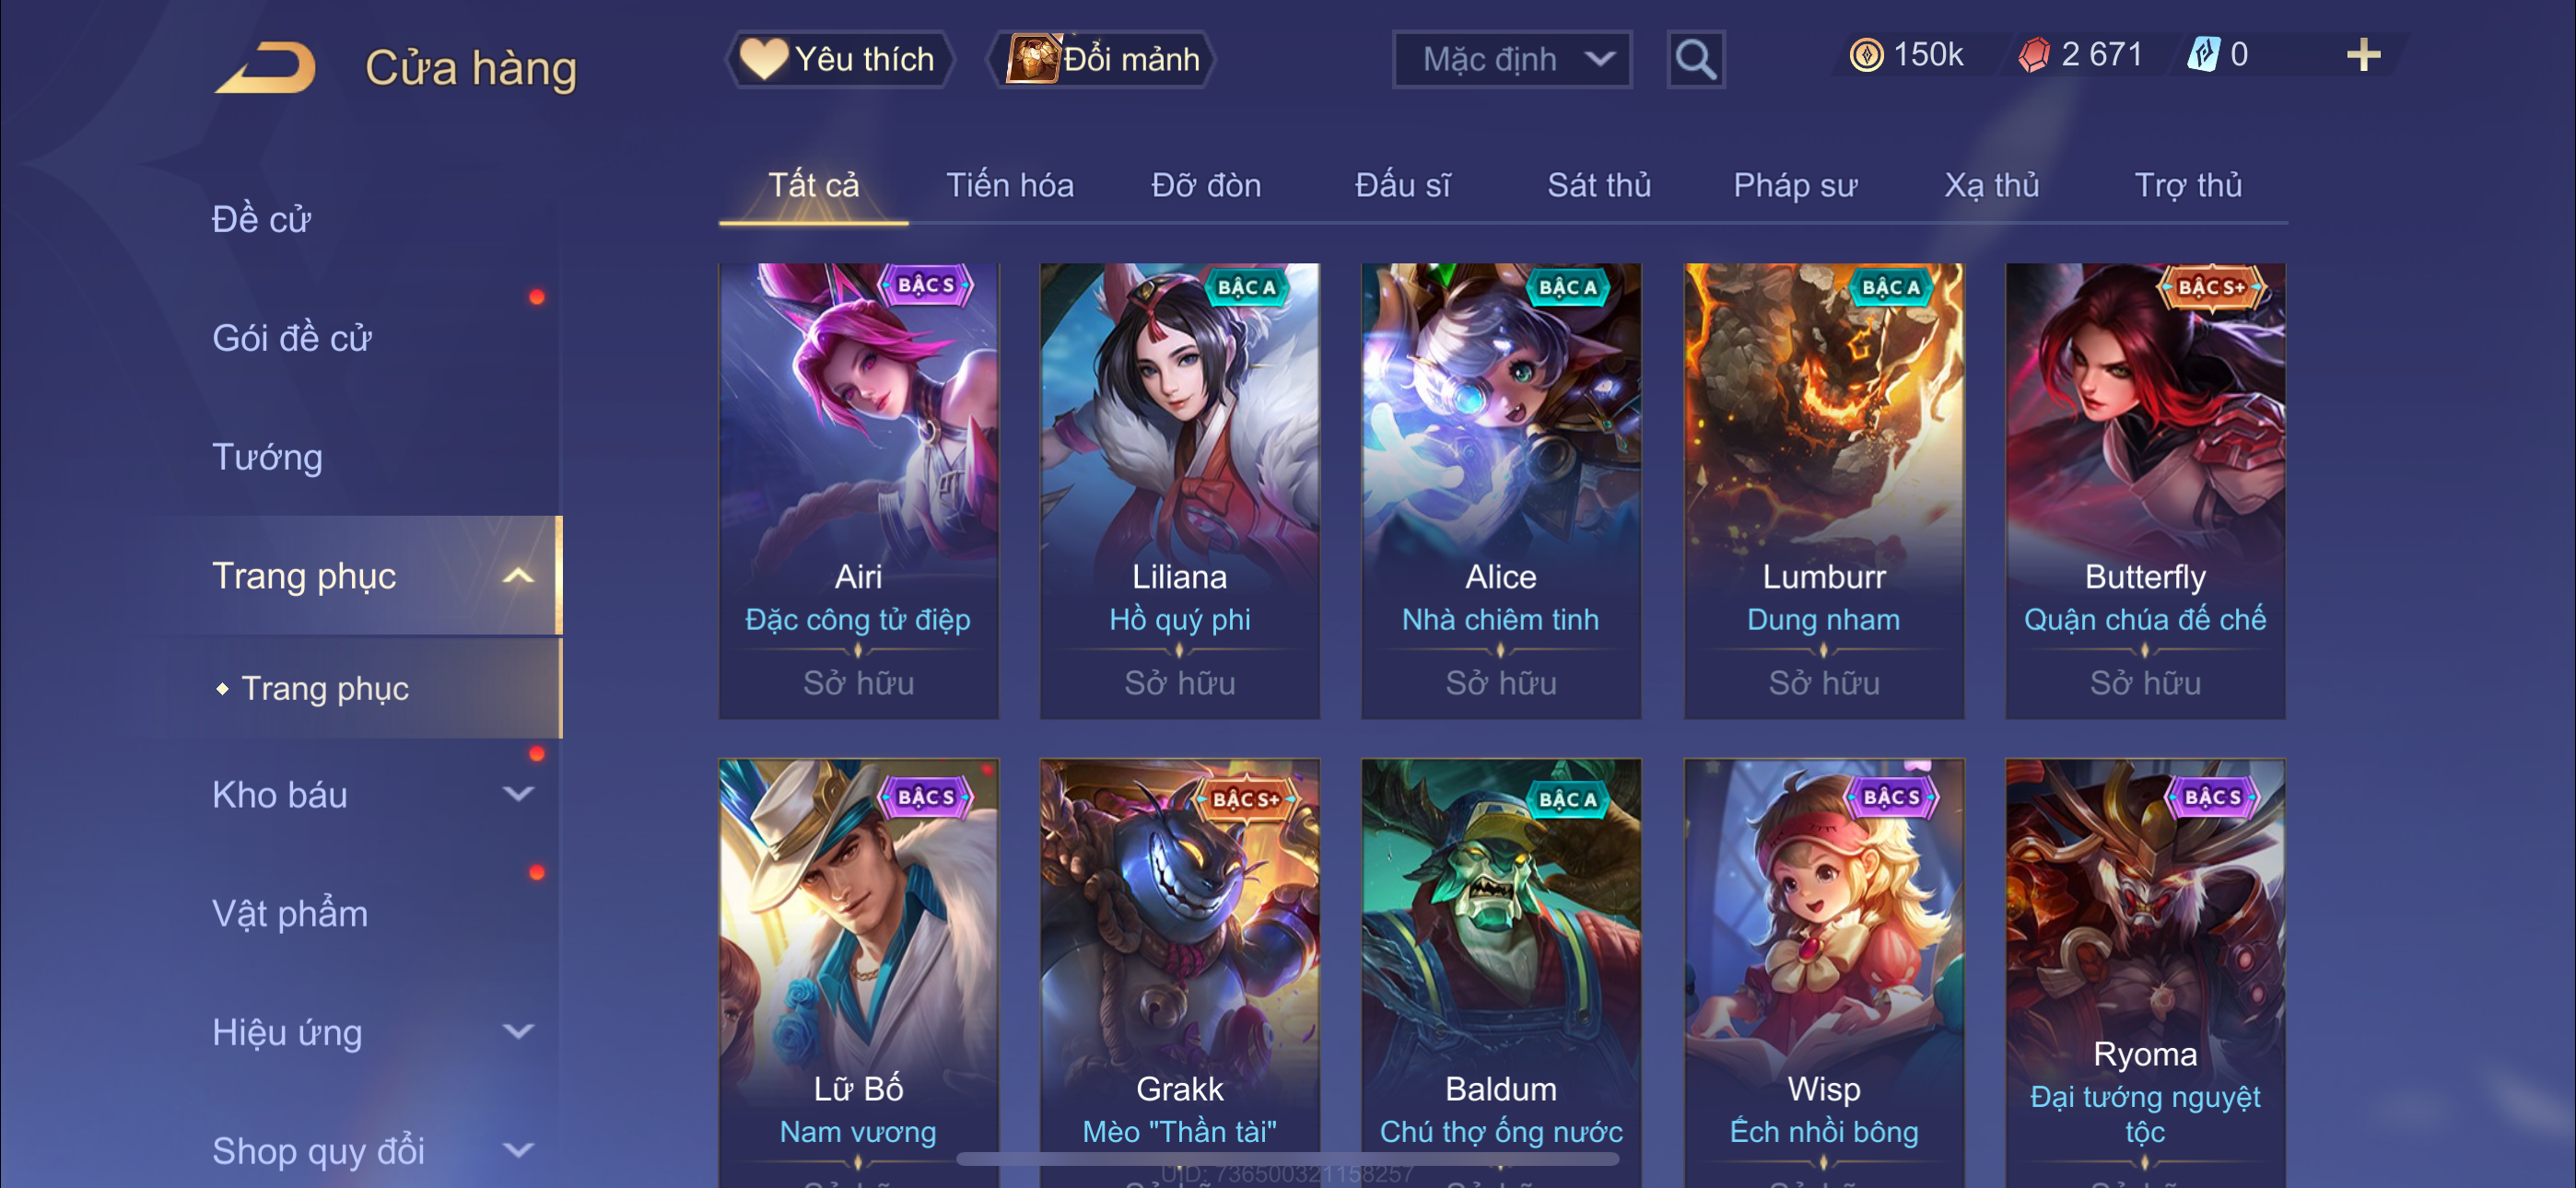
Task: Click the blue voucher ticket icon
Action: pos(2203,55)
